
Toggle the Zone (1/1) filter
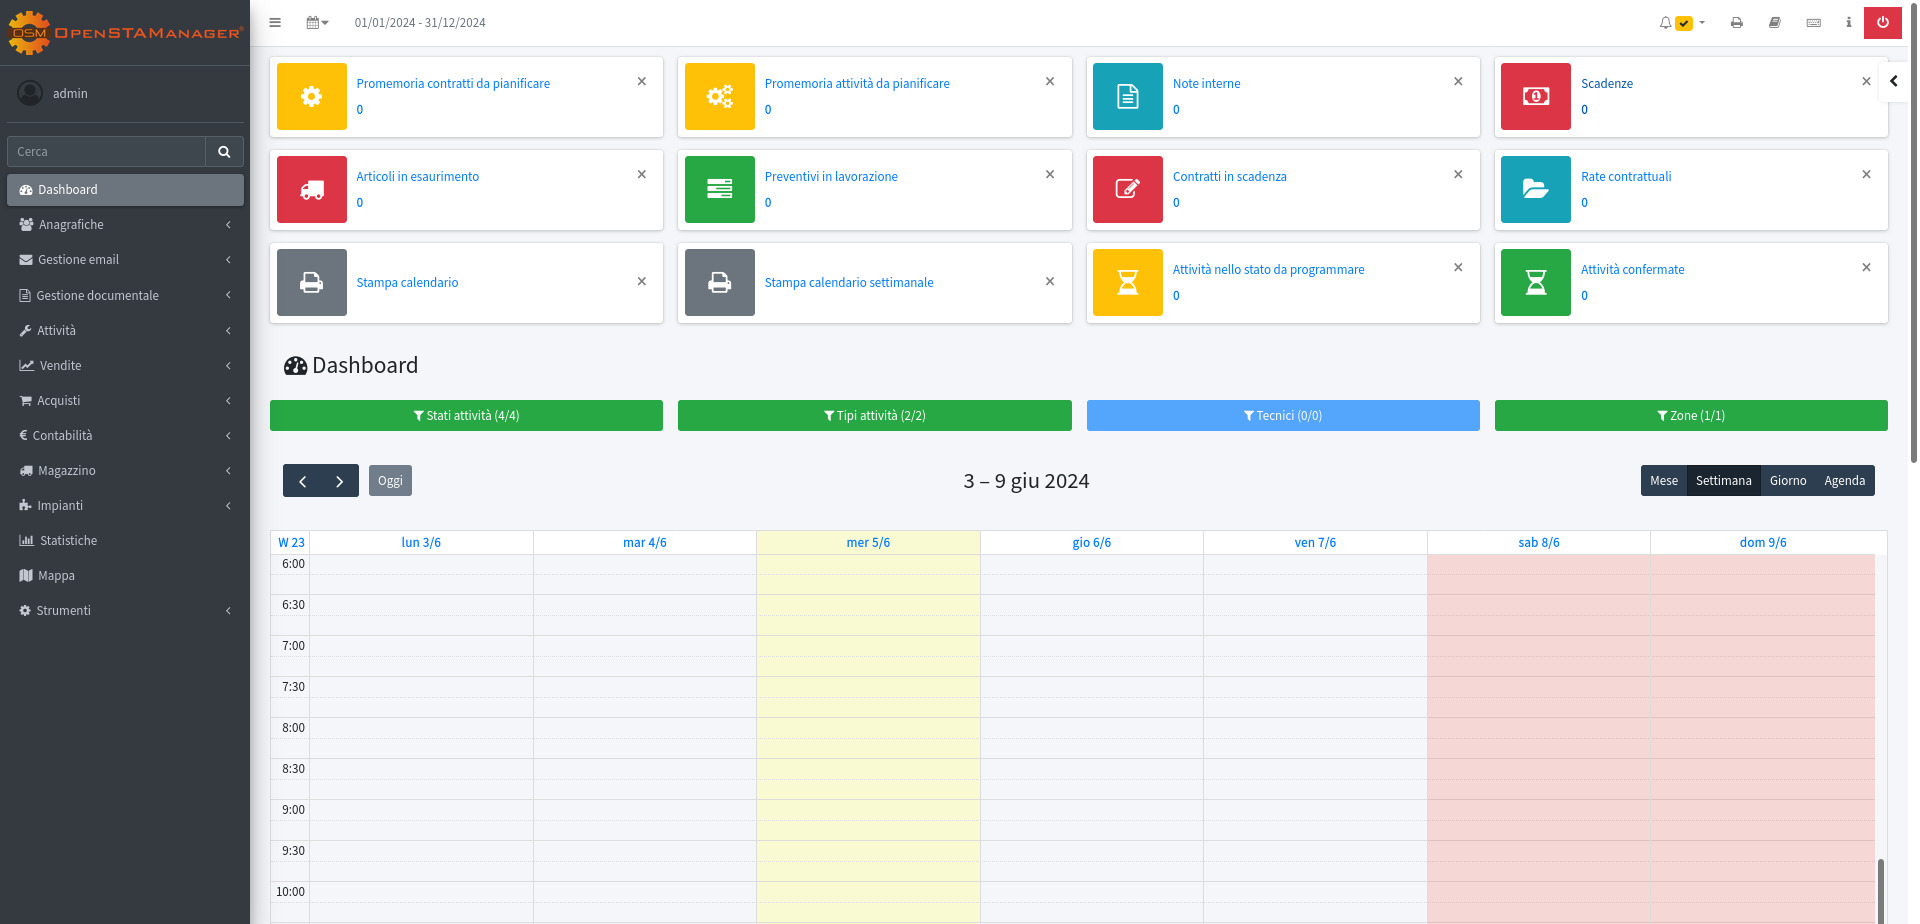point(1690,416)
